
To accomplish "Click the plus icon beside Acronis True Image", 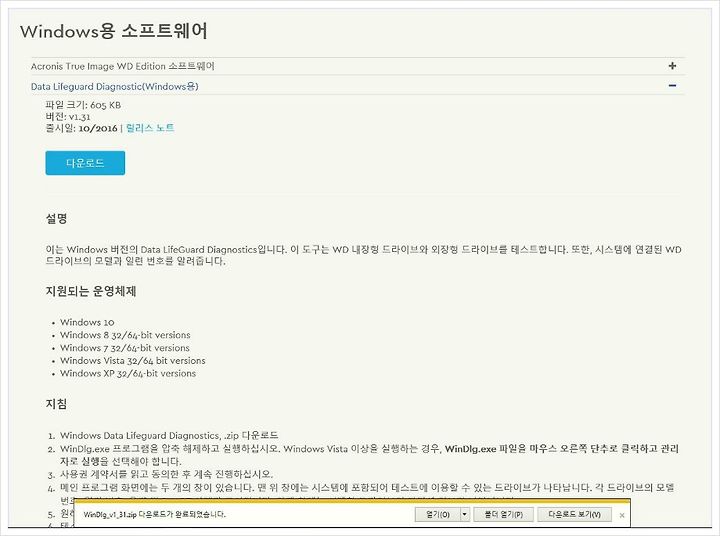I will 672,66.
